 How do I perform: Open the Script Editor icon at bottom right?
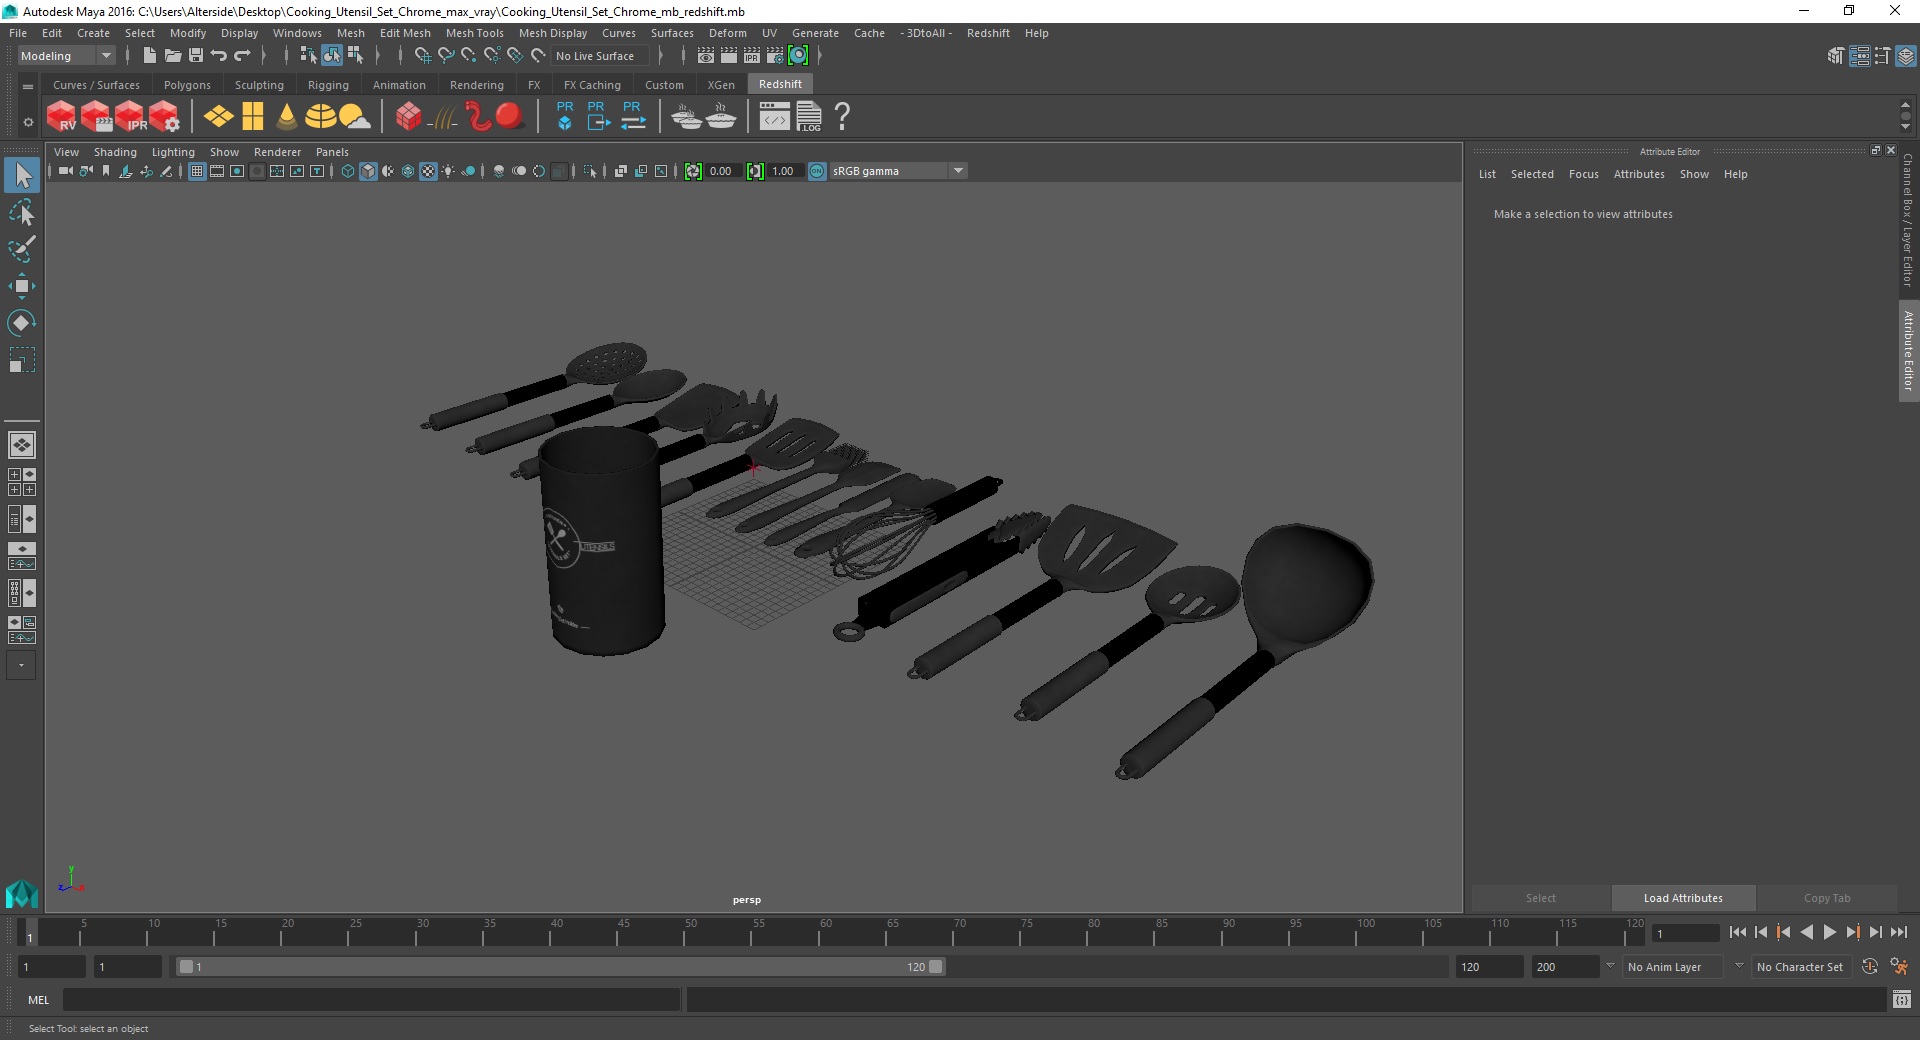pyautogui.click(x=1902, y=999)
